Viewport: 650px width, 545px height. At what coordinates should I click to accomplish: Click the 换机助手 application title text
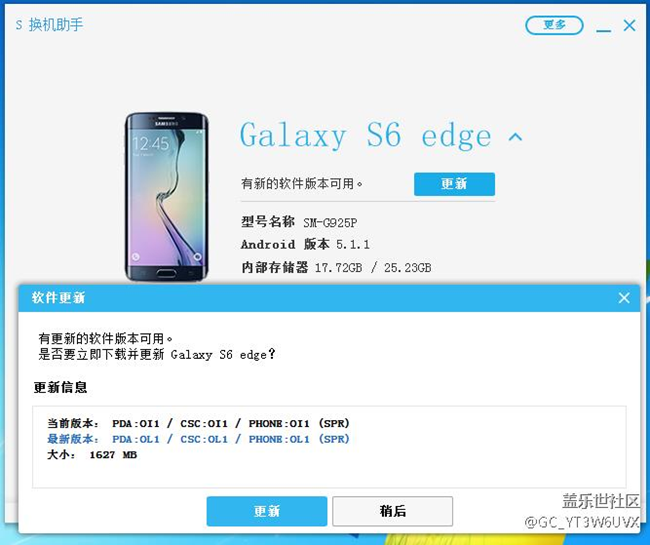[x=56, y=25]
